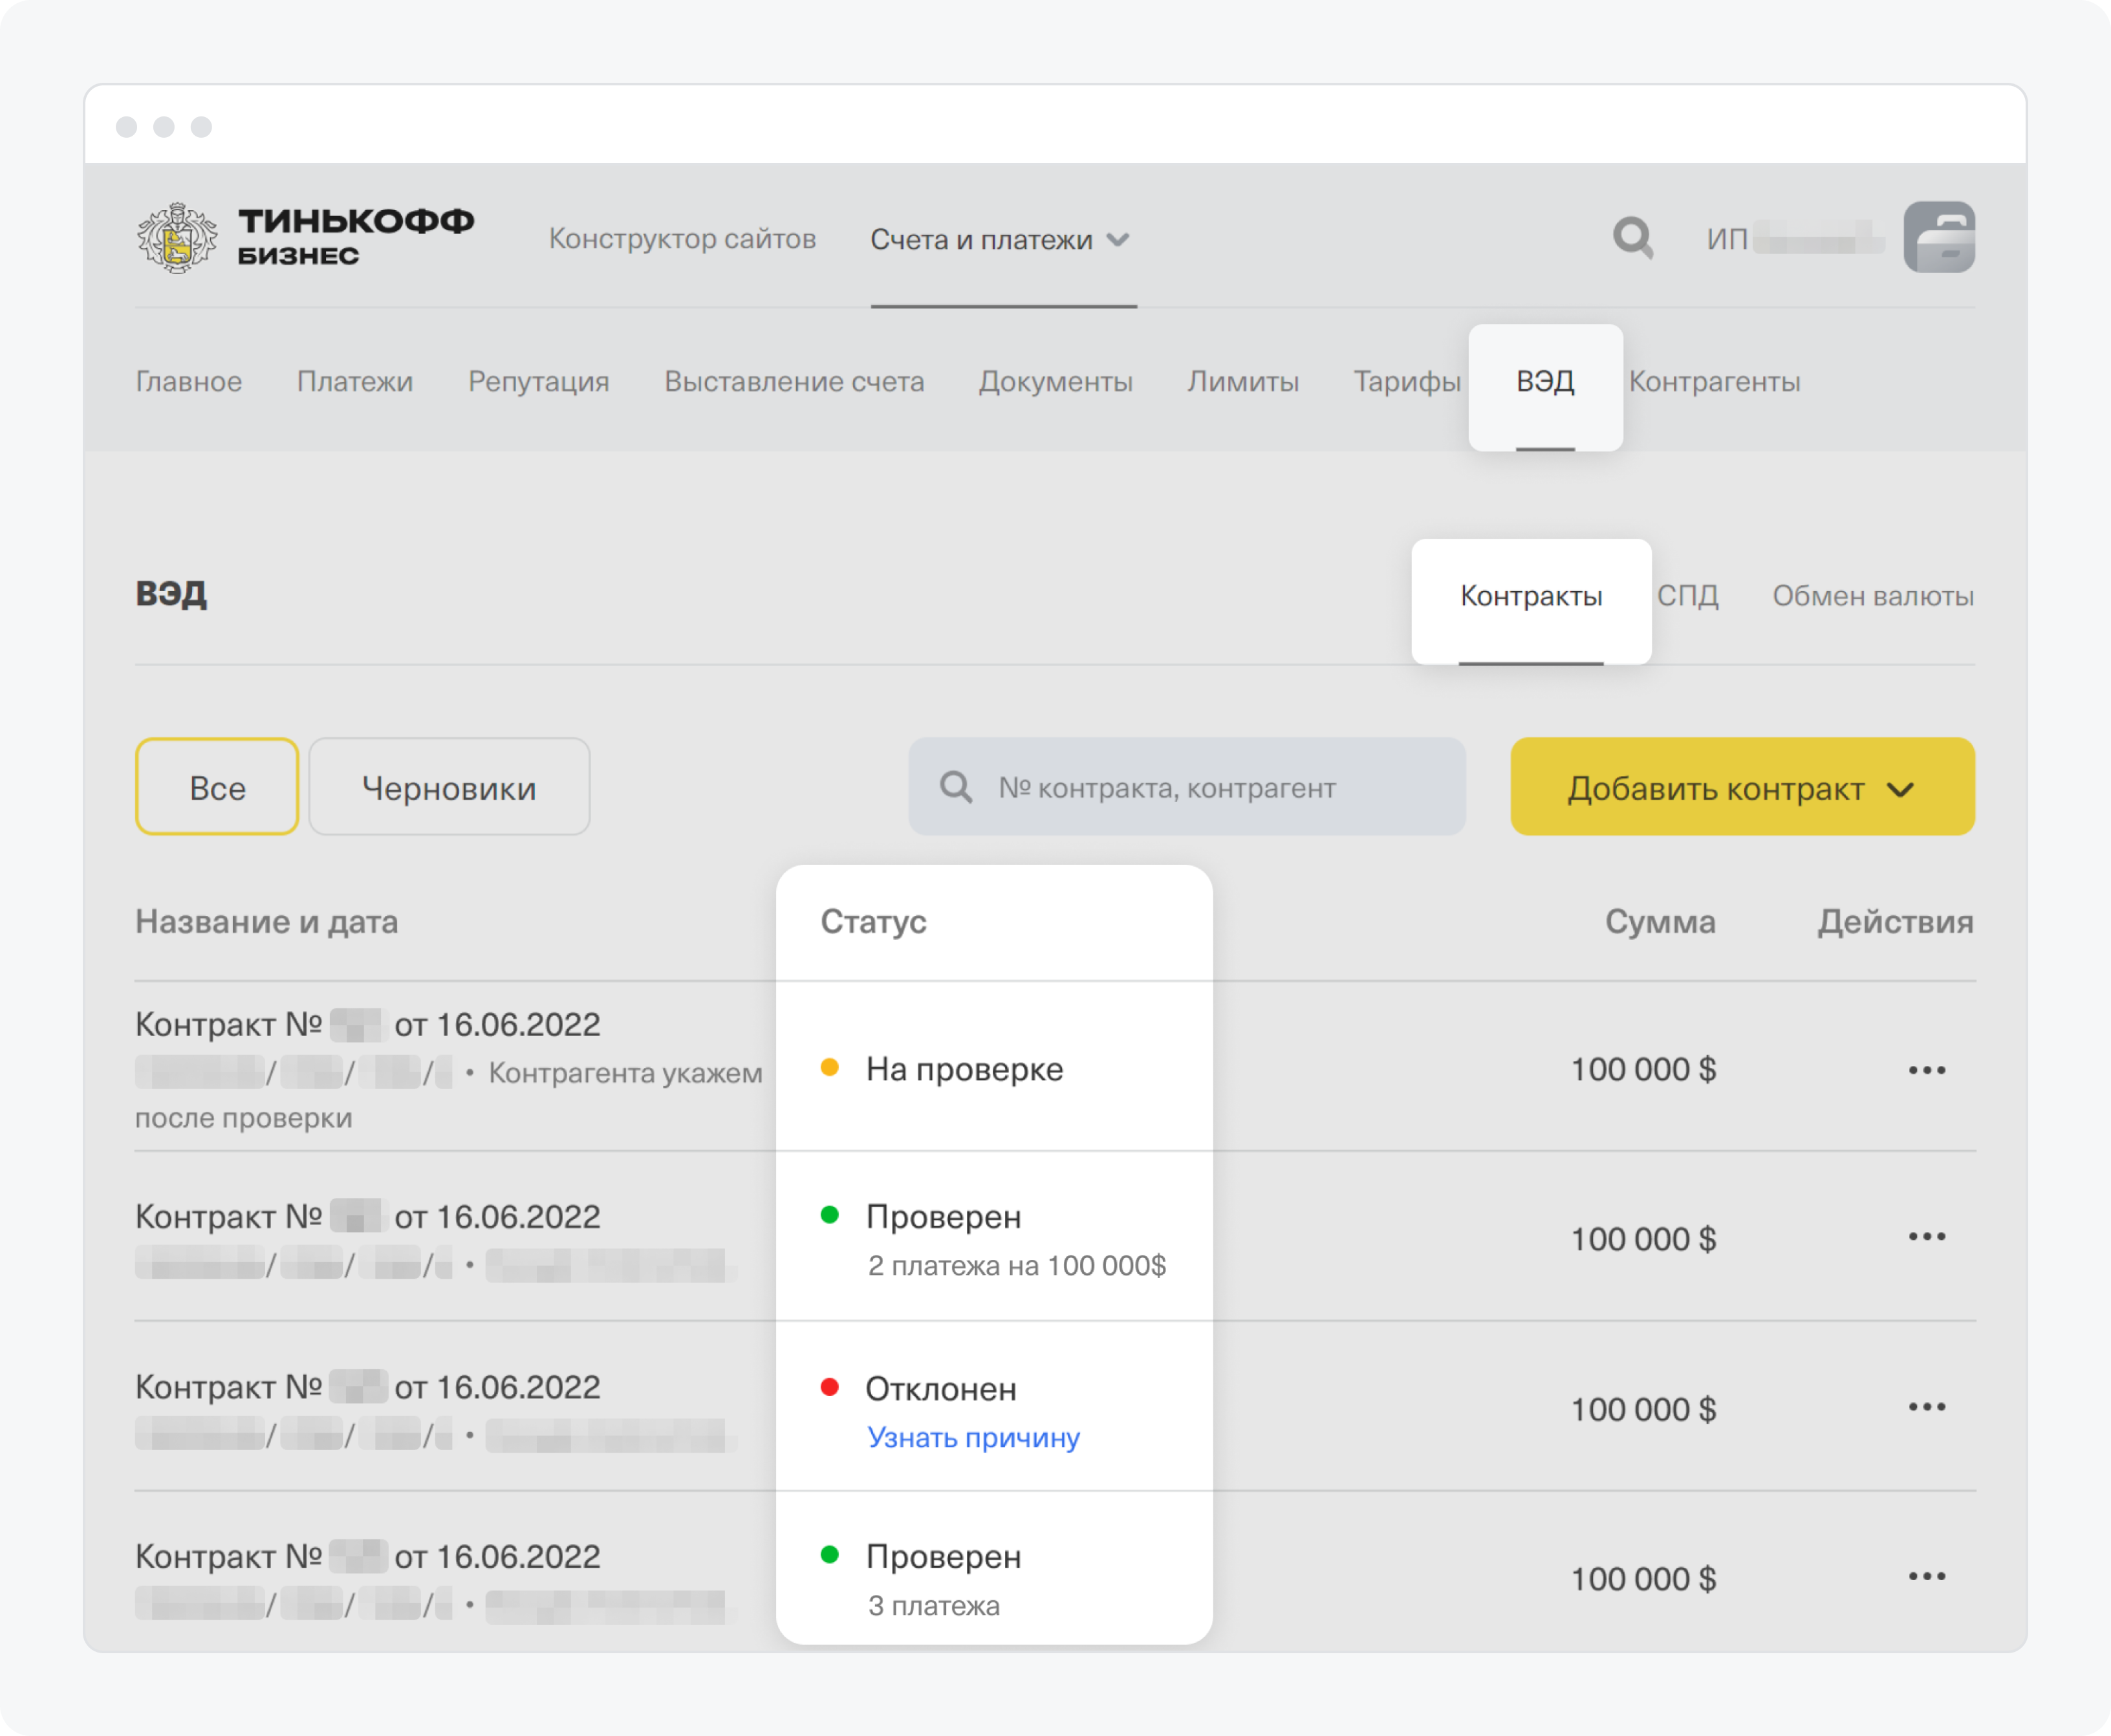The image size is (2111, 1736).
Task: Click the № контракта, контрагент search field
Action: (1187, 787)
